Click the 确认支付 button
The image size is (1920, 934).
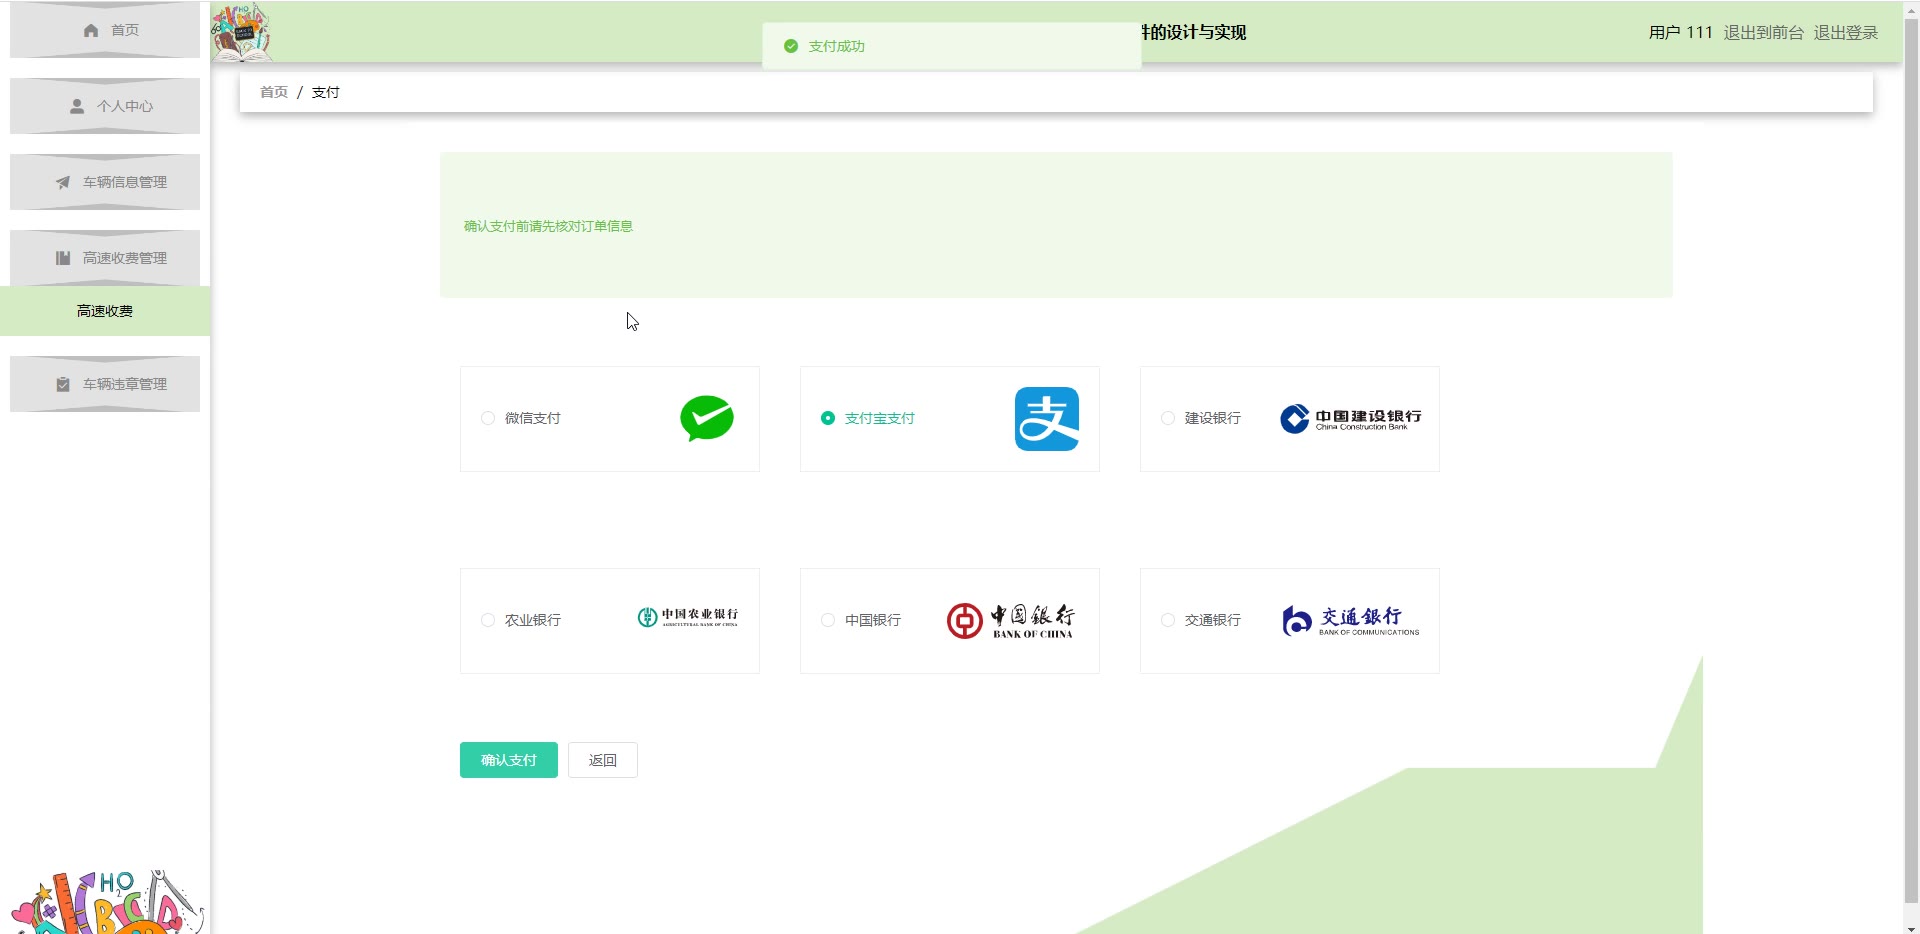click(509, 760)
